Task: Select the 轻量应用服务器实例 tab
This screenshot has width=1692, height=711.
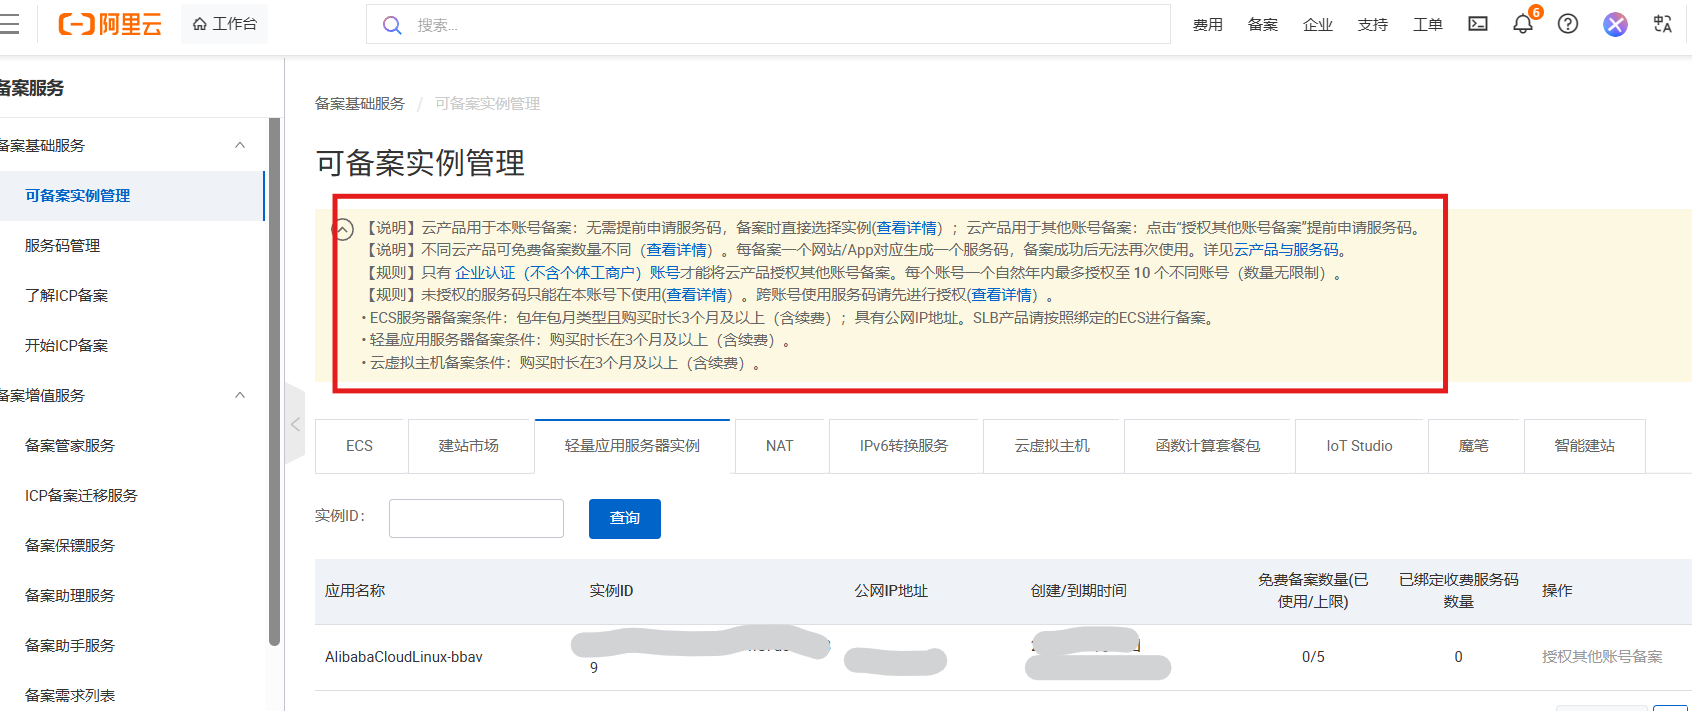Action: point(632,446)
